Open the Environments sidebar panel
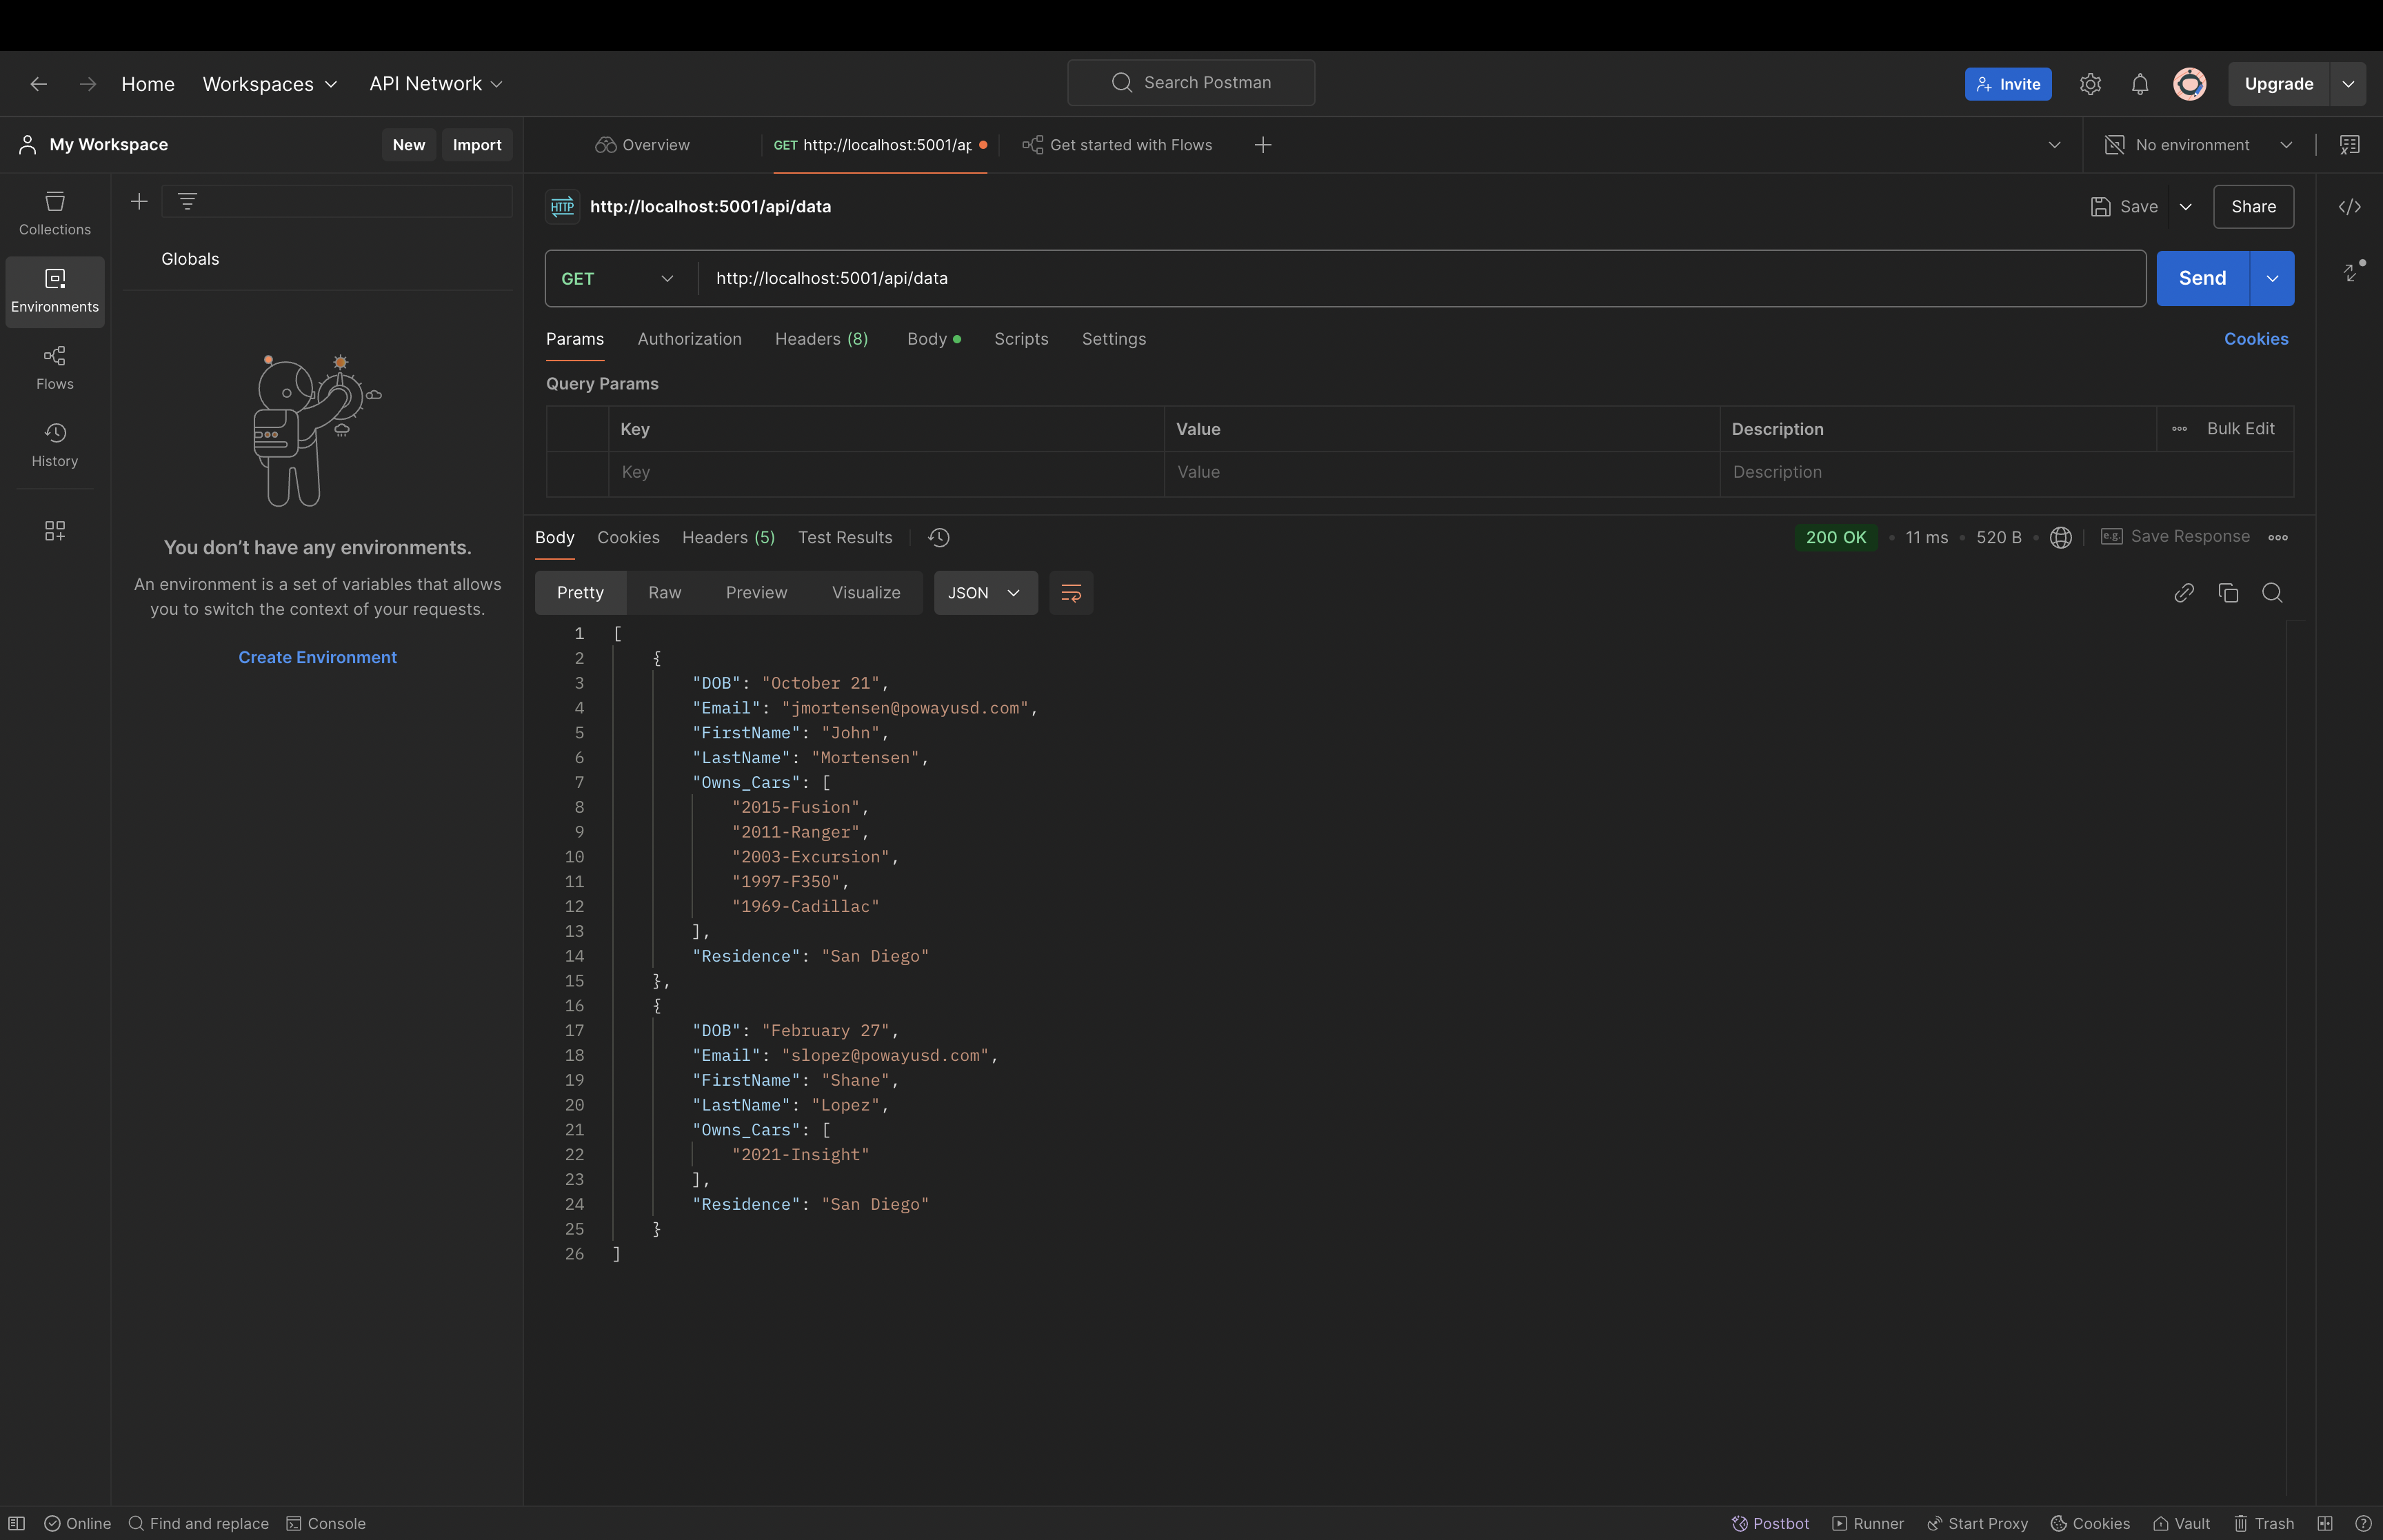The height and width of the screenshot is (1540, 2383). click(x=55, y=291)
